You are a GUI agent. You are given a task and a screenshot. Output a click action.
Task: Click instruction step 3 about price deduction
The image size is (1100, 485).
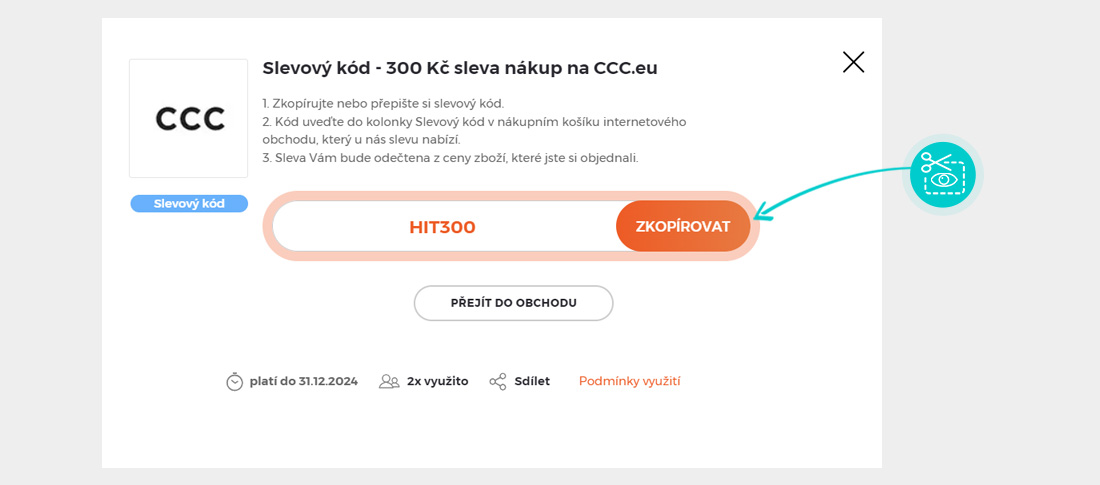(450, 157)
